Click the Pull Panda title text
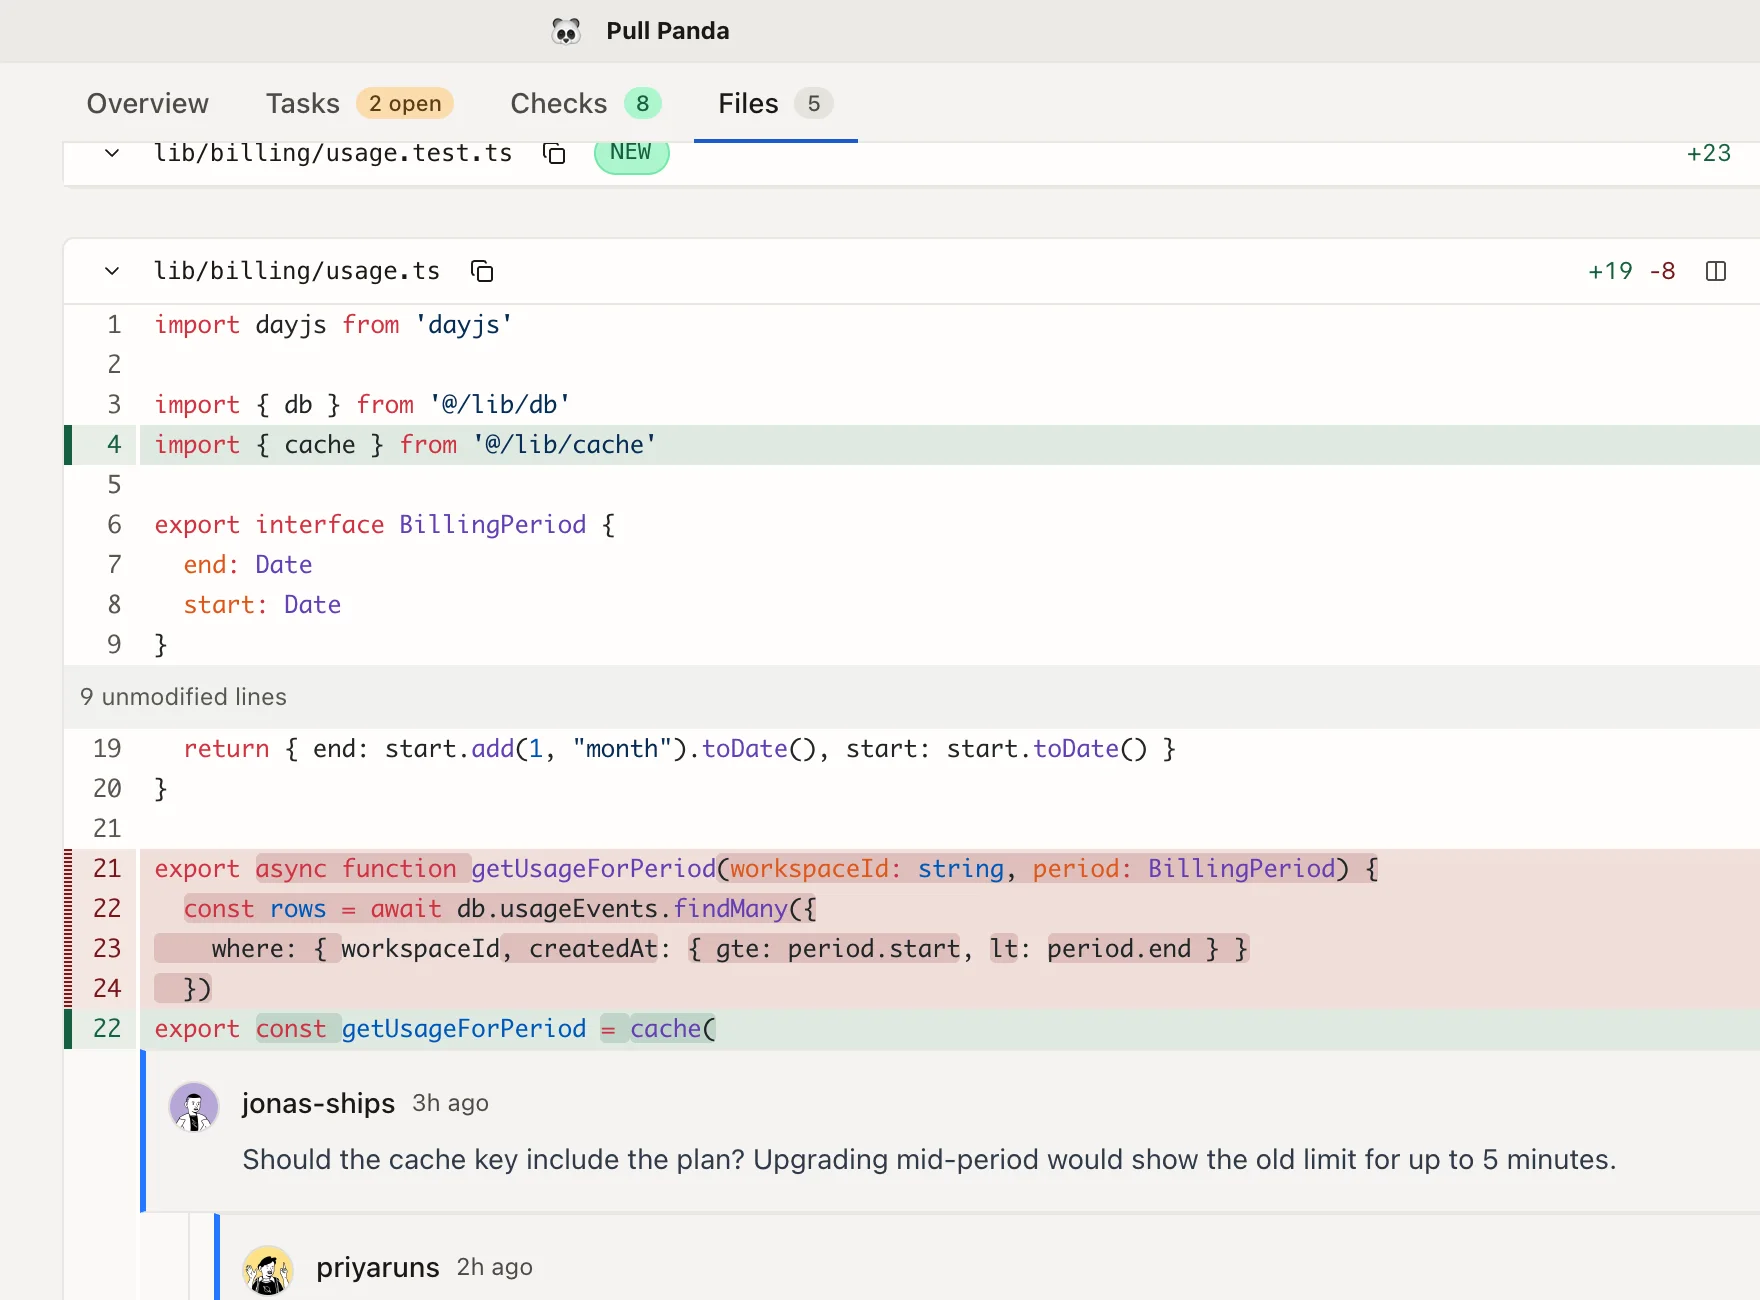1760x1300 pixels. pyautogui.click(x=668, y=31)
